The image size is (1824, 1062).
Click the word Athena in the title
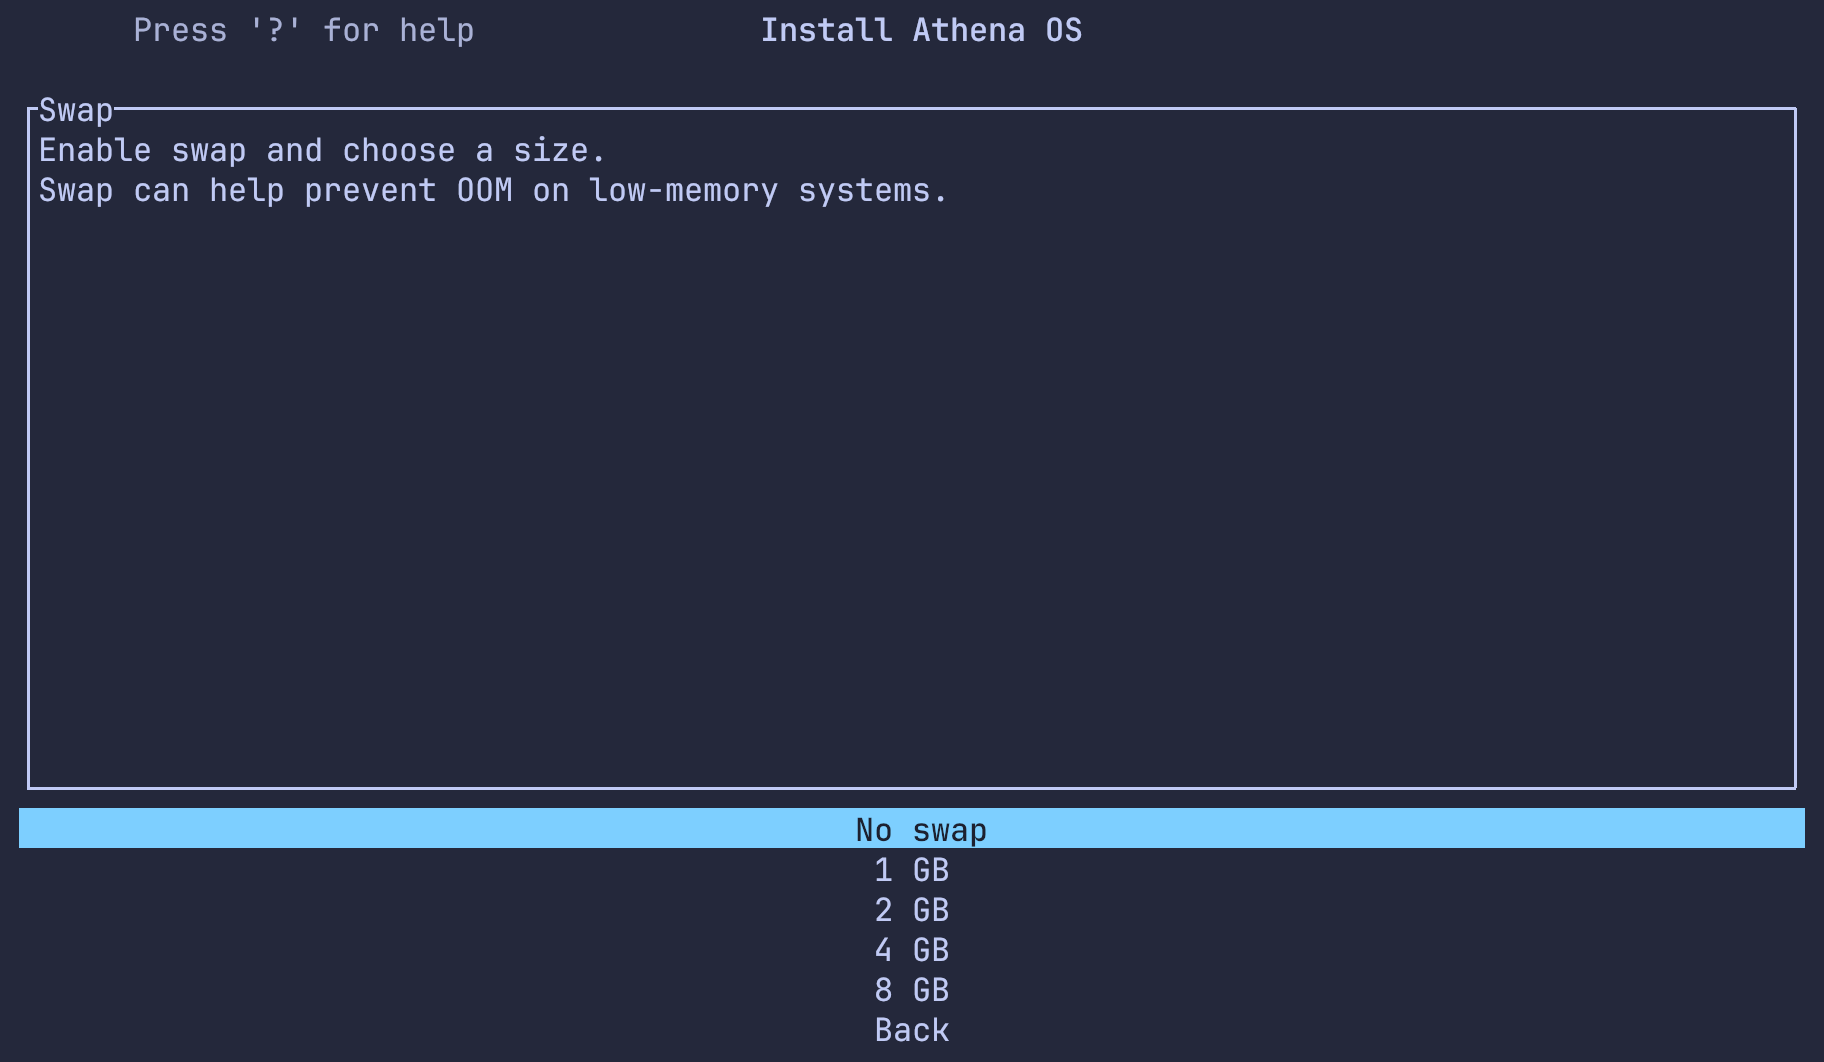coord(968,30)
